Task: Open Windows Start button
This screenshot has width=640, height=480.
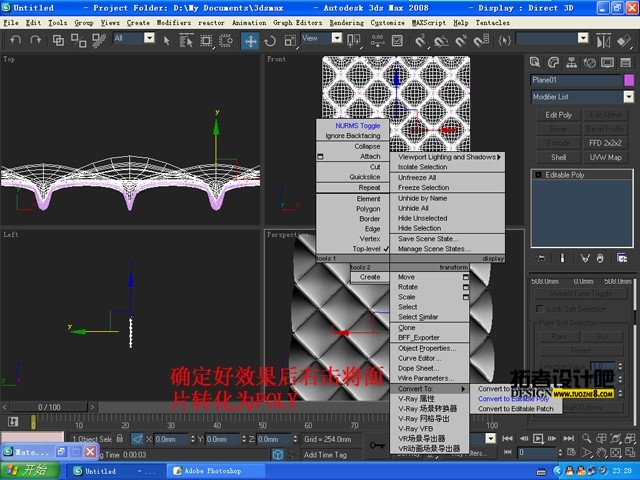Action: point(29,471)
